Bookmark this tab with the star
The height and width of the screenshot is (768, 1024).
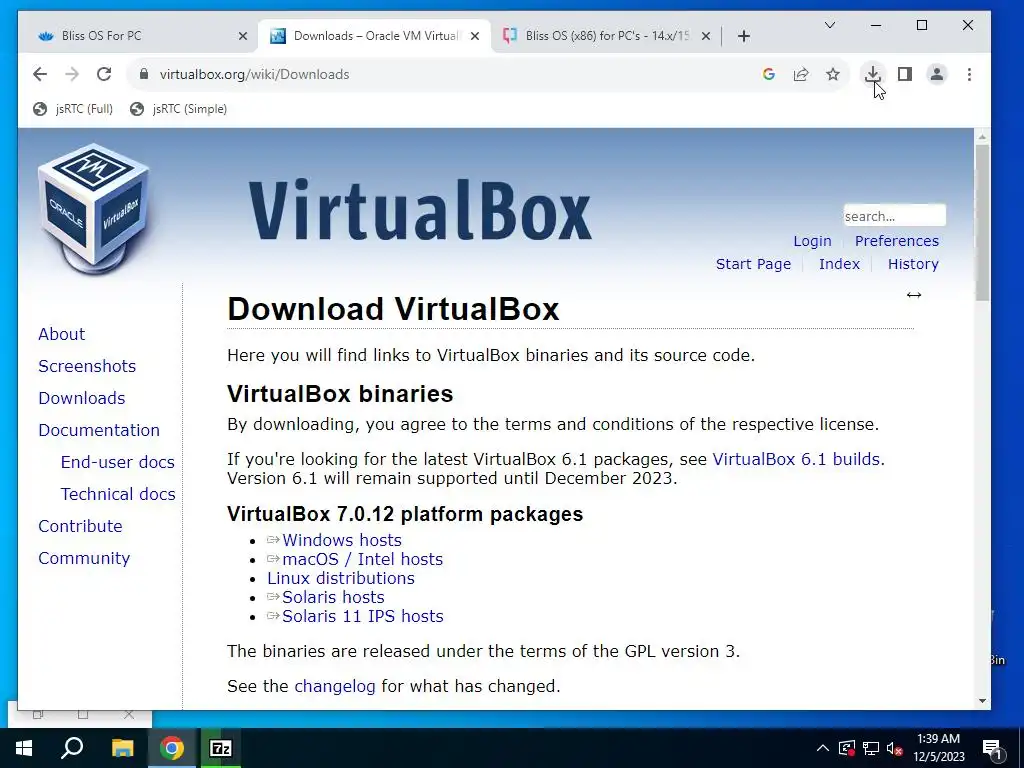click(x=833, y=74)
